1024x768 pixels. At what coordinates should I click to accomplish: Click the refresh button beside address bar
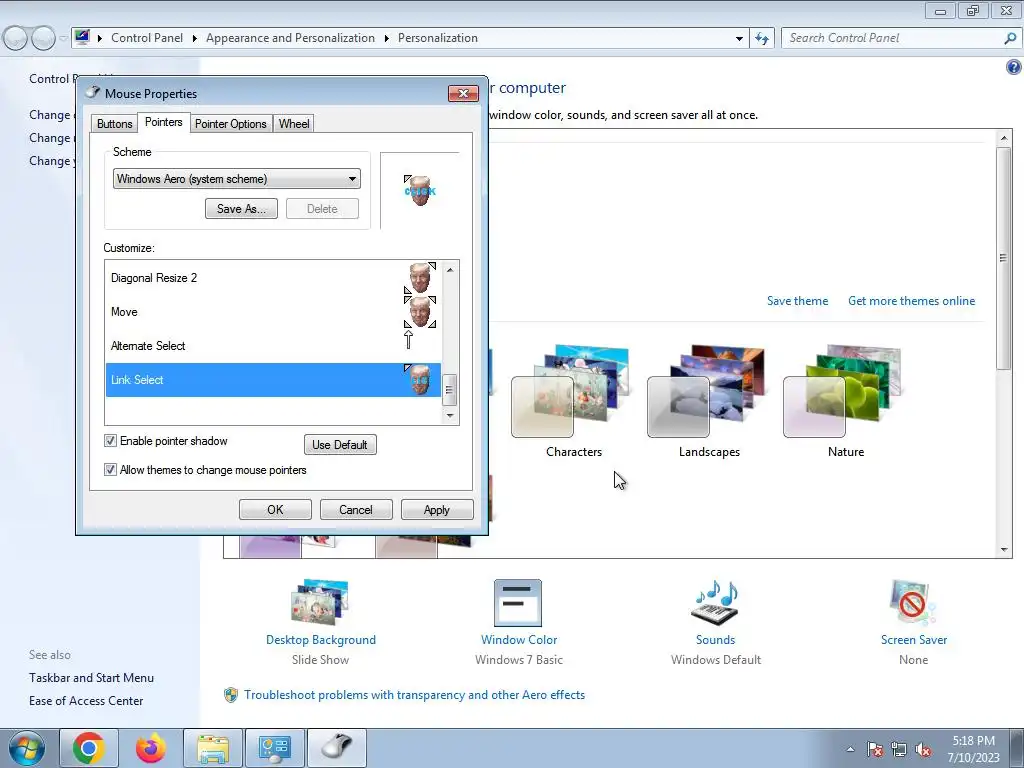761,39
